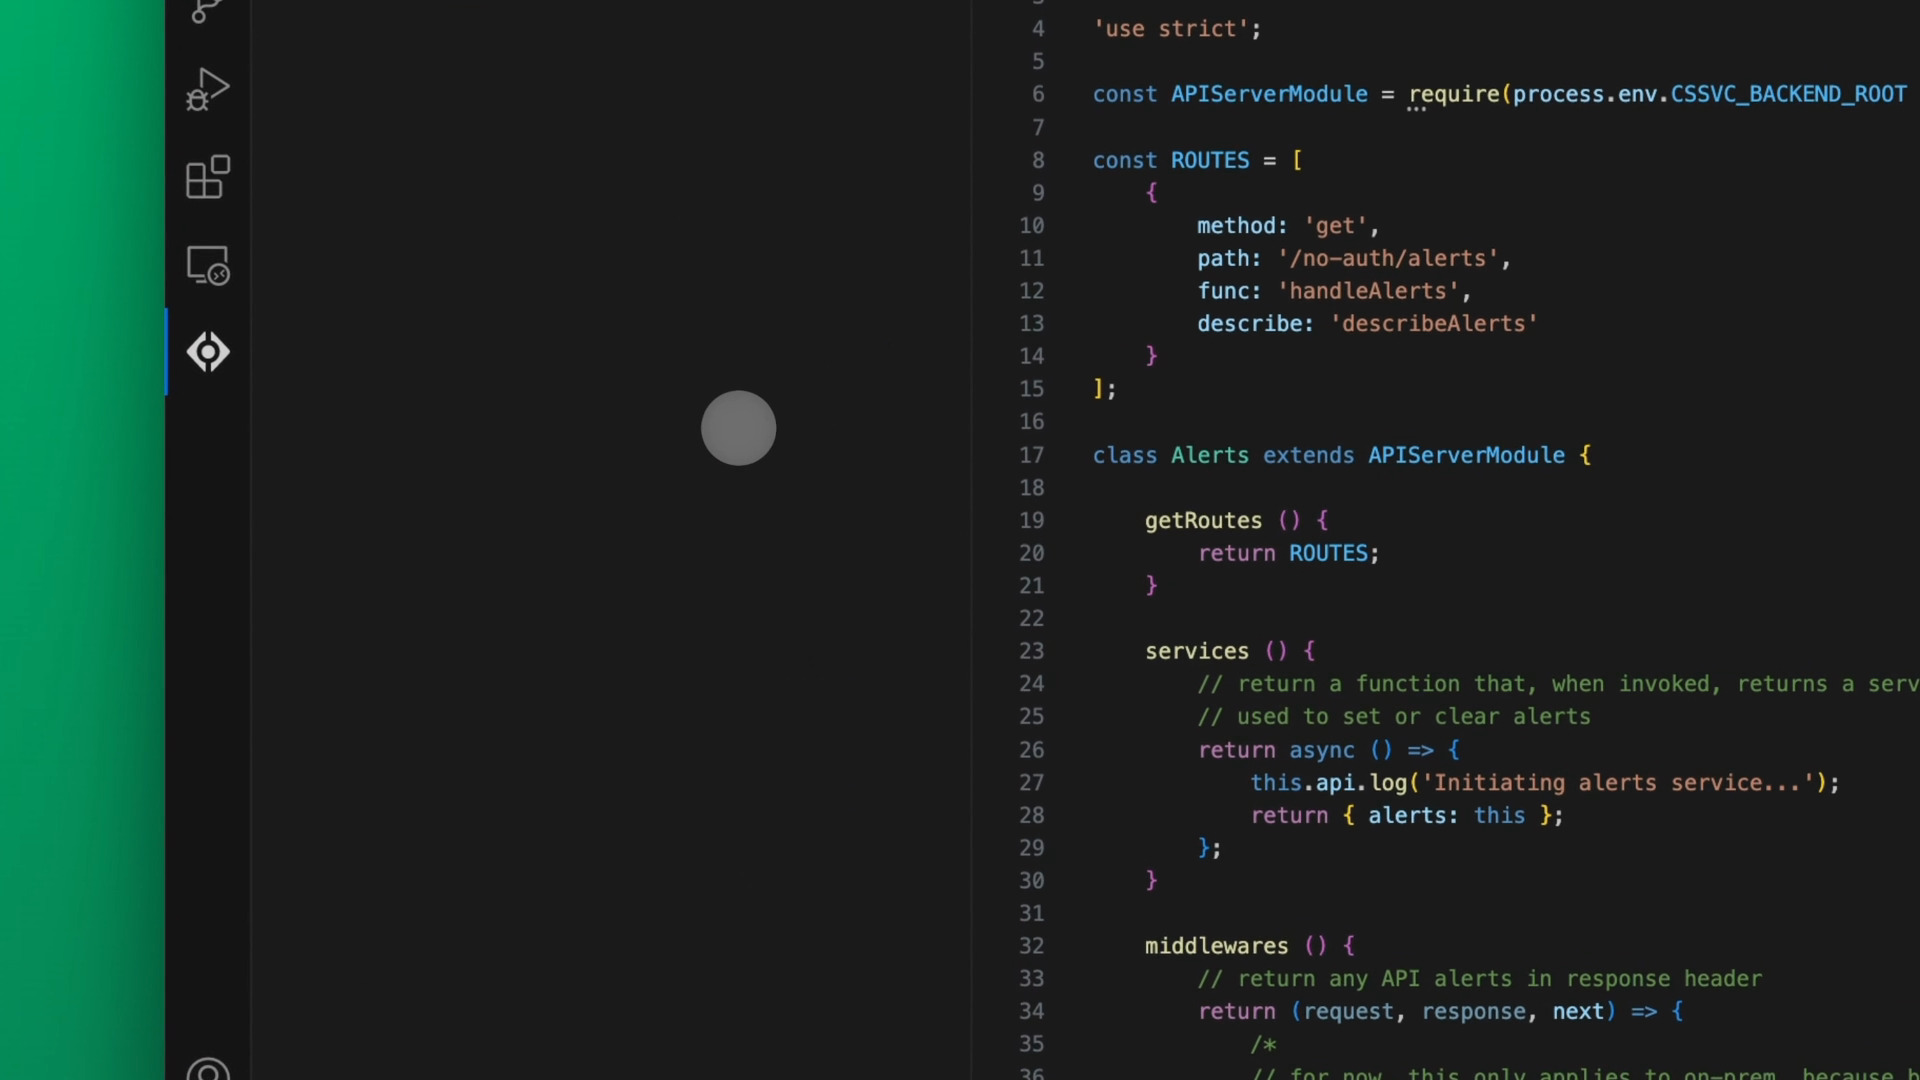Click 'return async () =>' on line 26
The height and width of the screenshot is (1080, 1920).
[x=1316, y=750]
